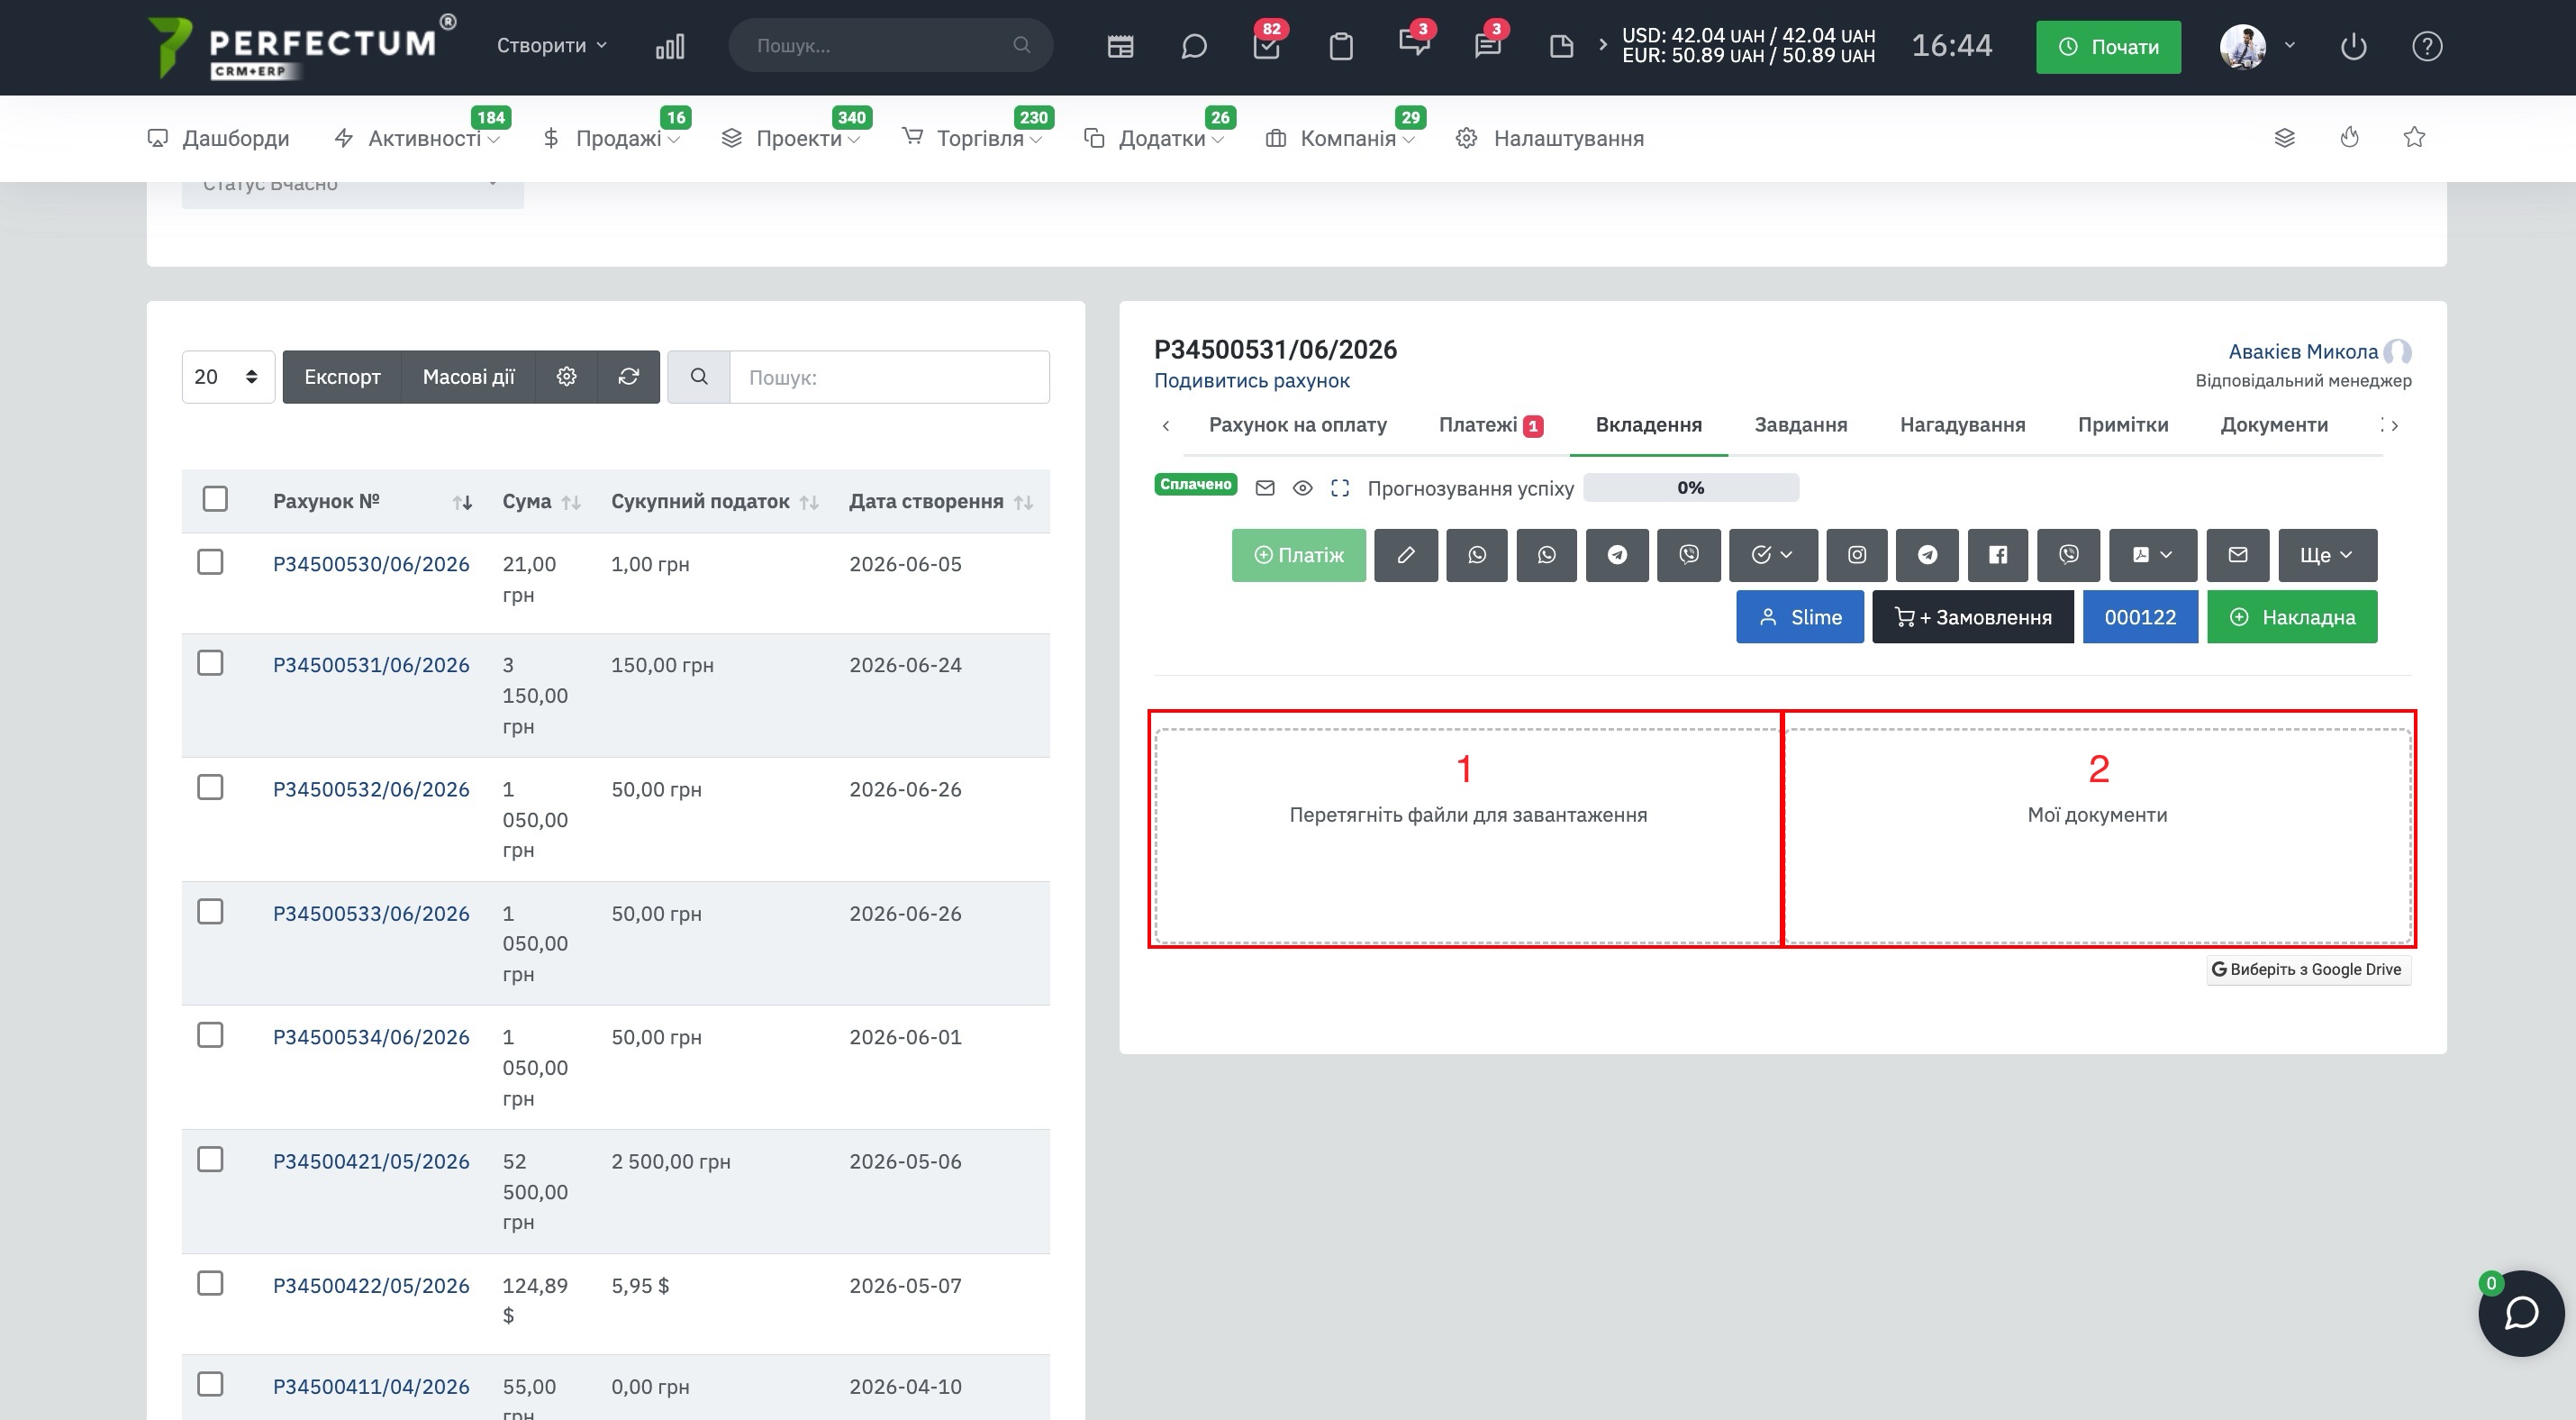Tick checkbox for invoice P34500534/06/2026
The height and width of the screenshot is (1420, 2576).
pos(210,1035)
